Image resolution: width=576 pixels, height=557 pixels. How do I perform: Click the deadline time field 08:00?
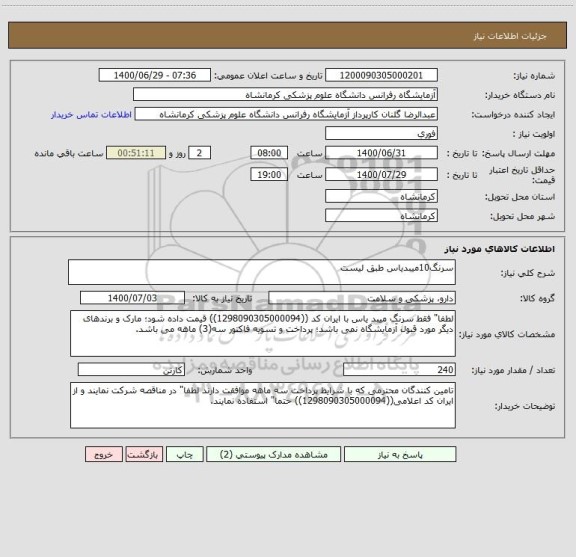coord(269,153)
